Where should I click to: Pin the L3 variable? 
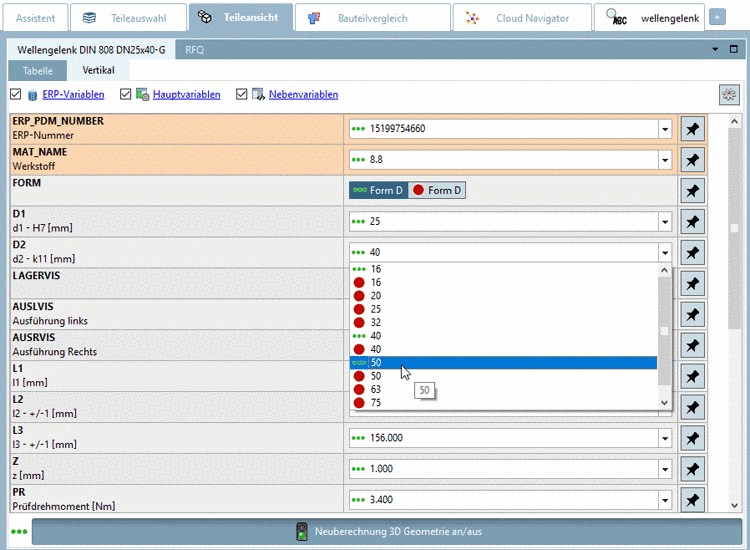tap(692, 438)
